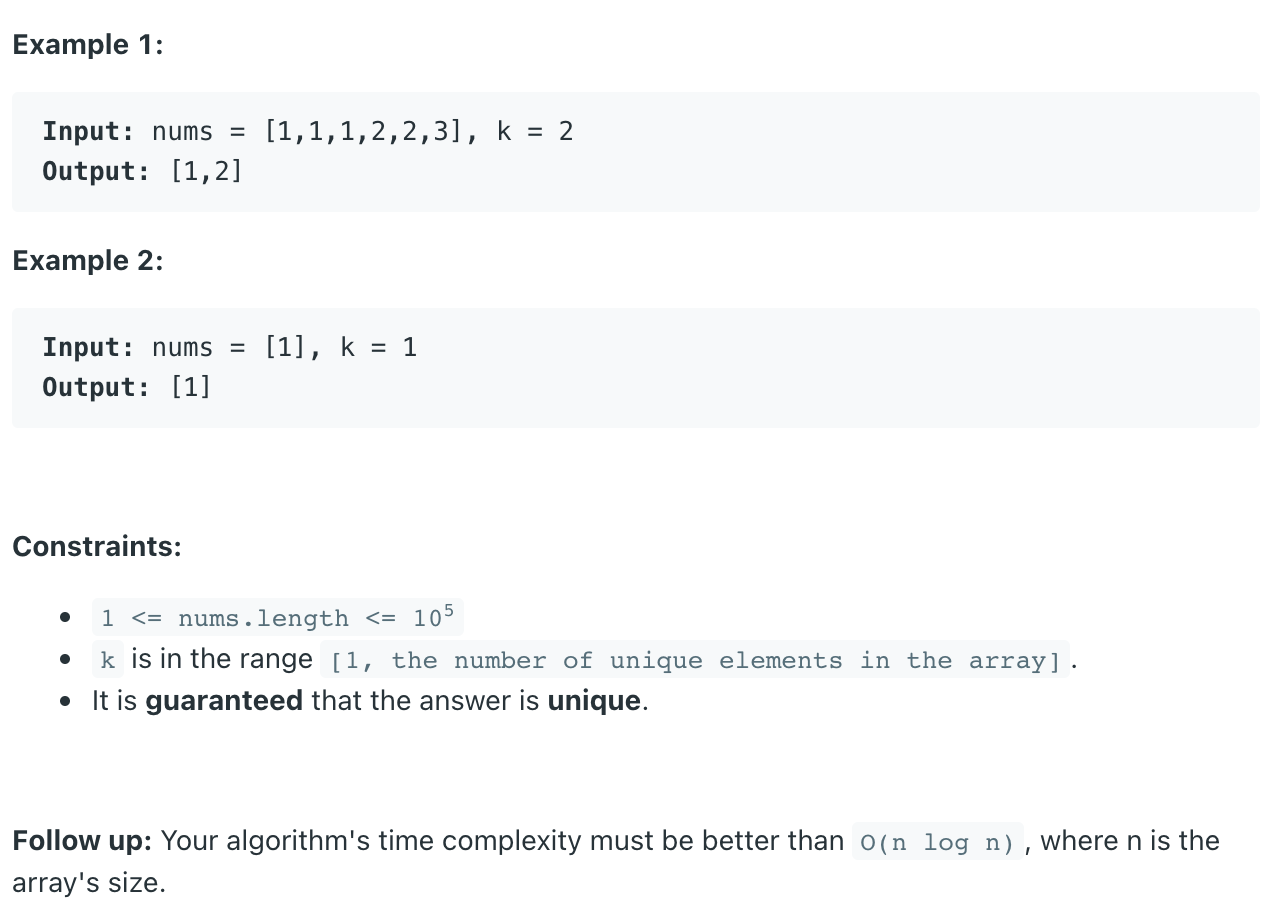Click the "Example 1:" heading
Screen dimensions: 1278x914
(x=87, y=45)
